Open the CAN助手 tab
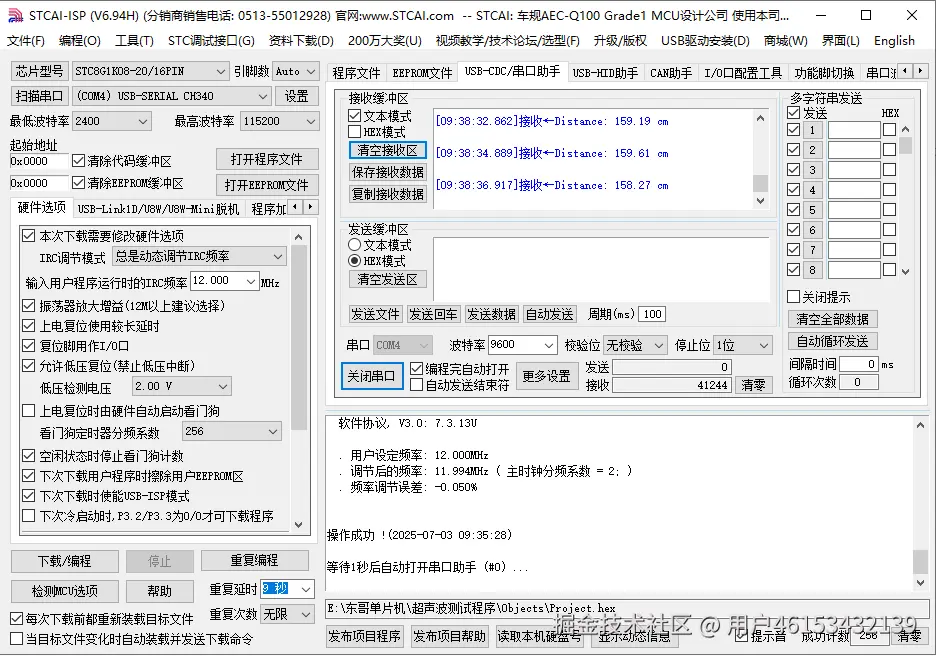This screenshot has height=657, width=936. pyautogui.click(x=670, y=73)
